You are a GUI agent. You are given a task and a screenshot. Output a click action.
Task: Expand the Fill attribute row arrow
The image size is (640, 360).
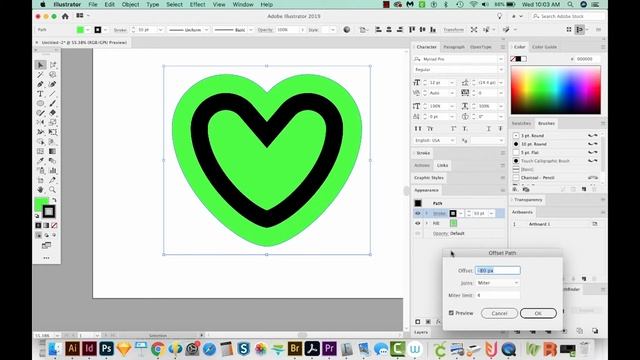tap(427, 223)
